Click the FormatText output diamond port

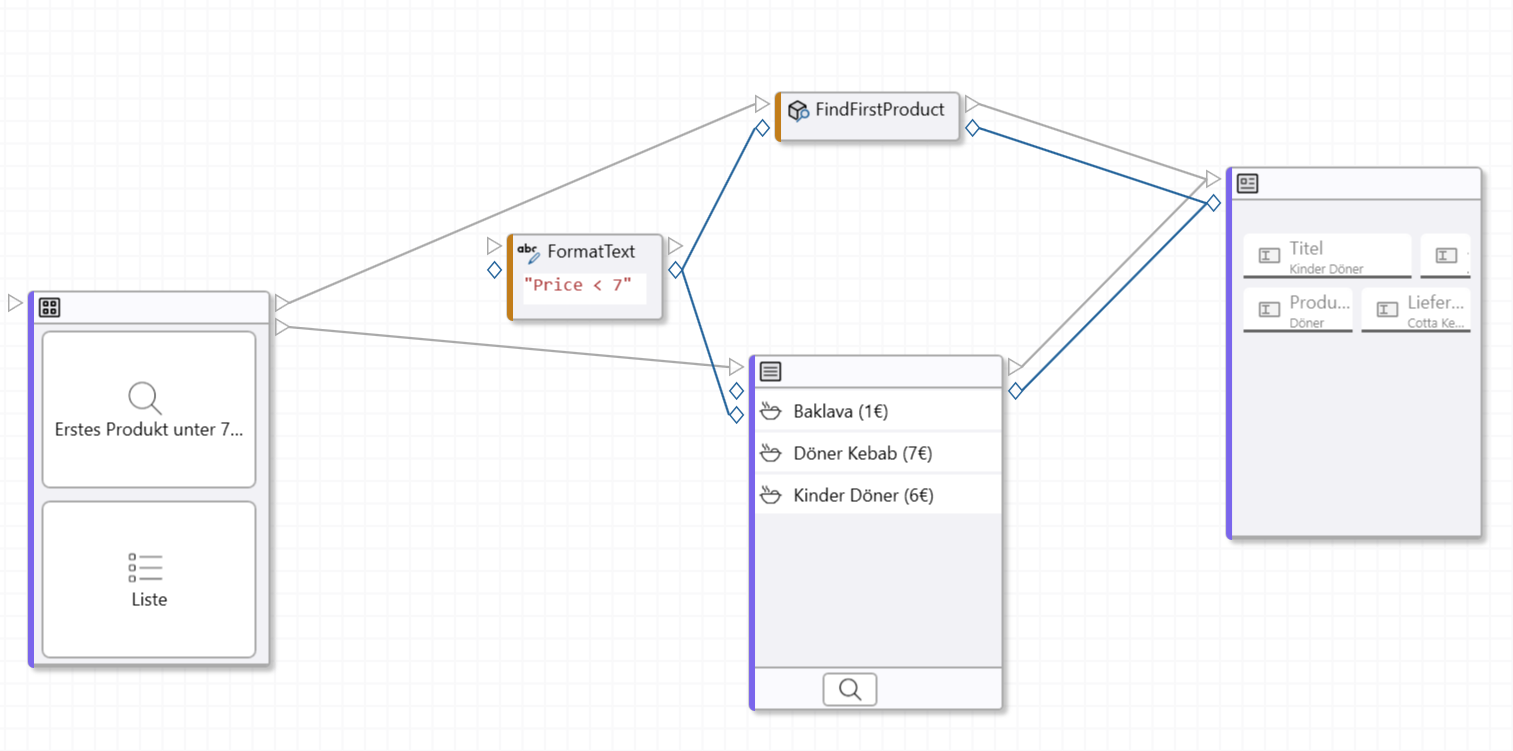[676, 269]
